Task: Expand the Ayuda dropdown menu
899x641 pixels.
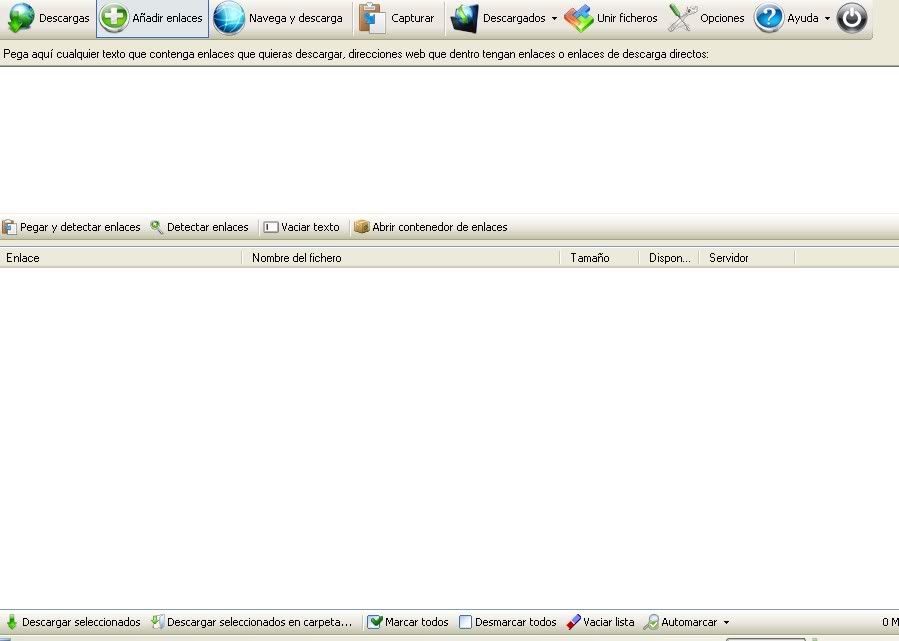Action: 827,19
